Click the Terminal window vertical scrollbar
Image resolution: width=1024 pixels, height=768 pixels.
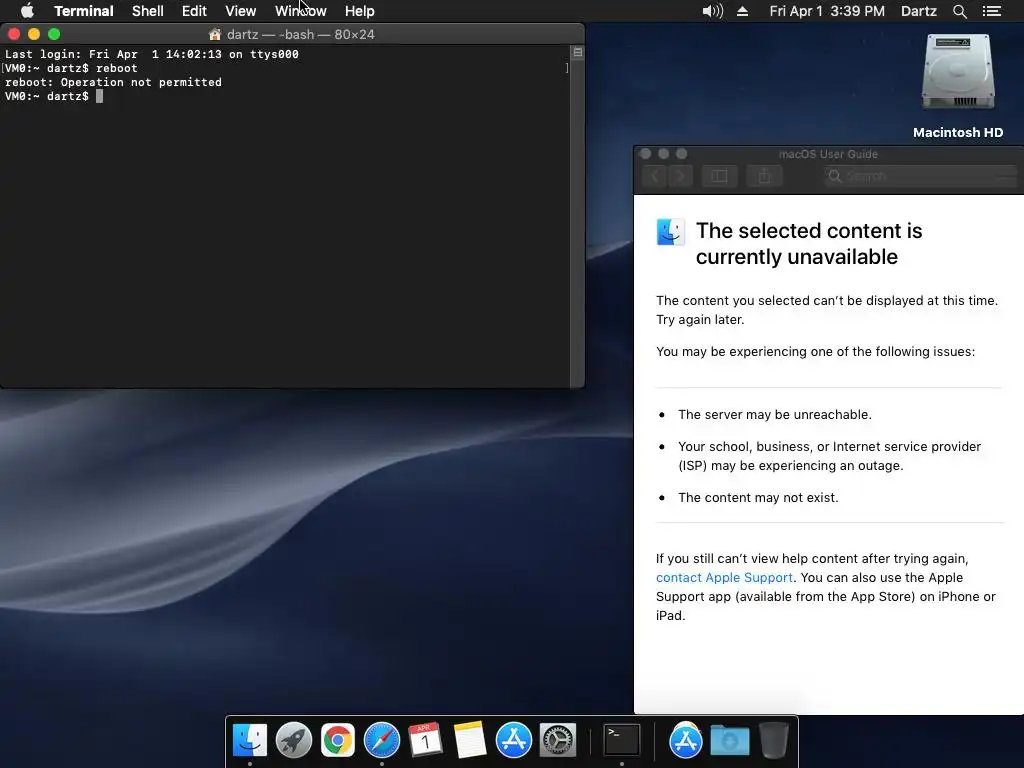click(577, 216)
